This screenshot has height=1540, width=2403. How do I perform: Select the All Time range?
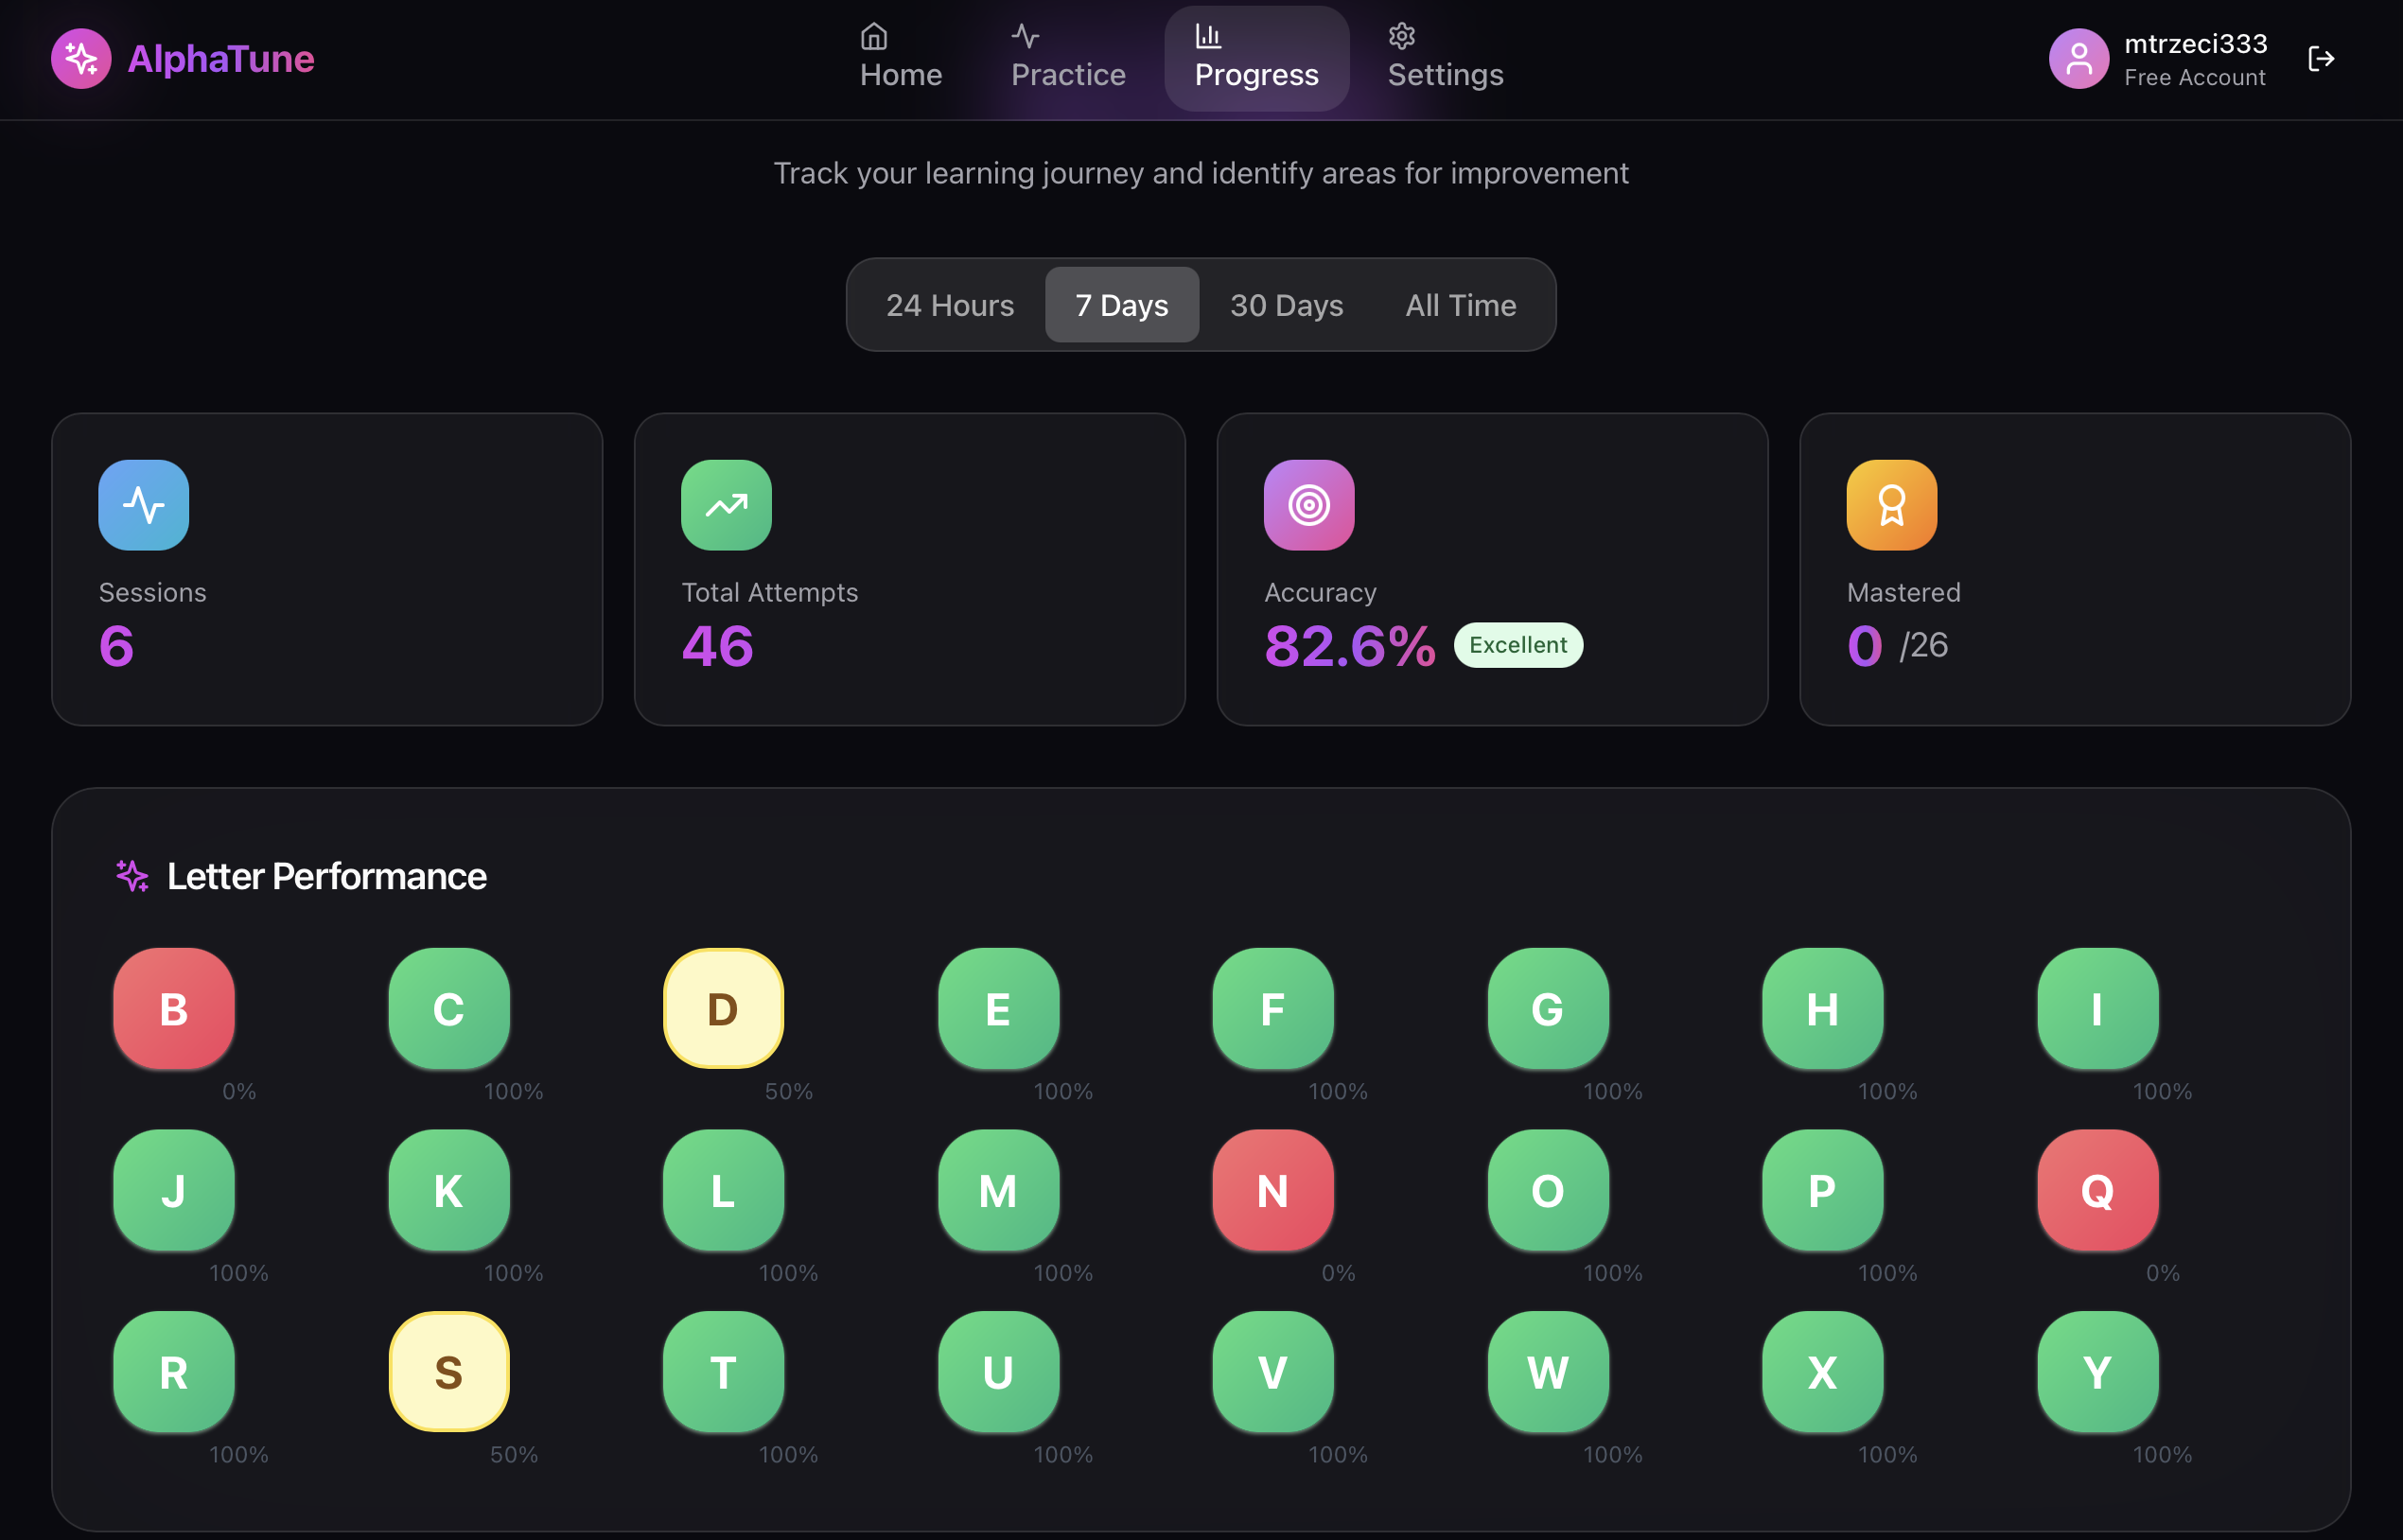point(1460,305)
